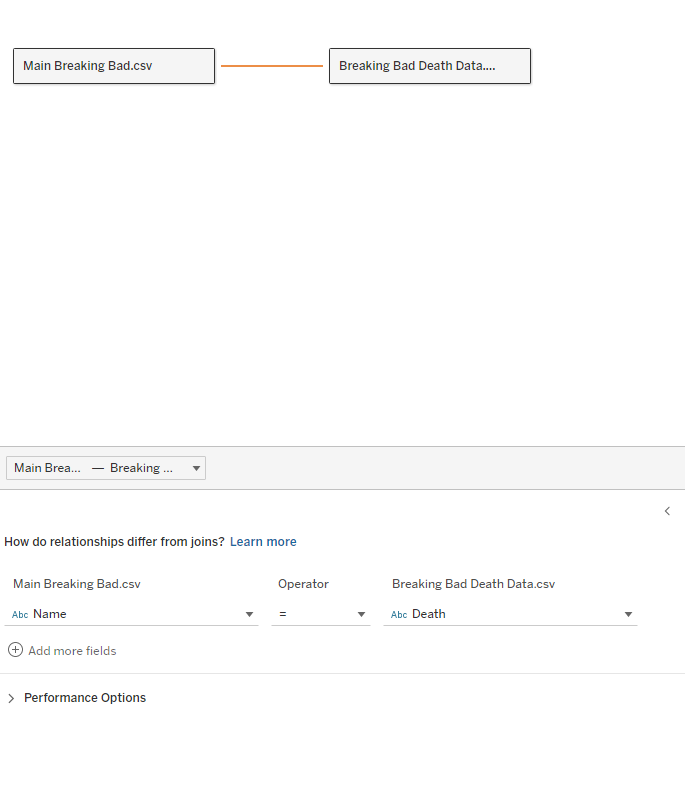
Task: Select the Breaking Bad Death Data table box
Action: [x=429, y=66]
